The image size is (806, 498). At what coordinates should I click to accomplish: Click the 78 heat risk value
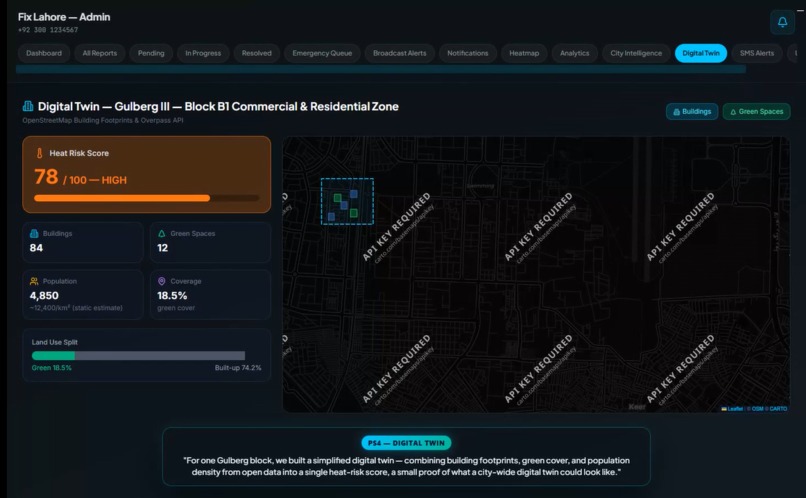click(x=46, y=177)
